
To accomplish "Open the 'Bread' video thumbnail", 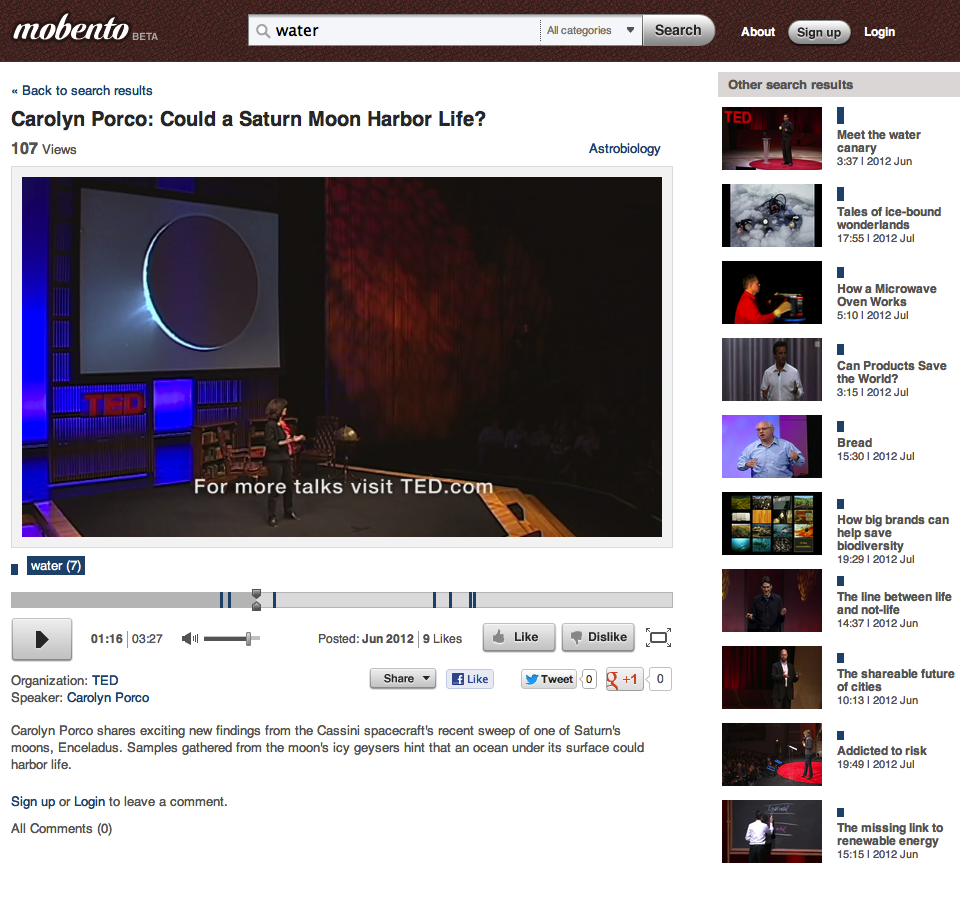I will point(771,446).
